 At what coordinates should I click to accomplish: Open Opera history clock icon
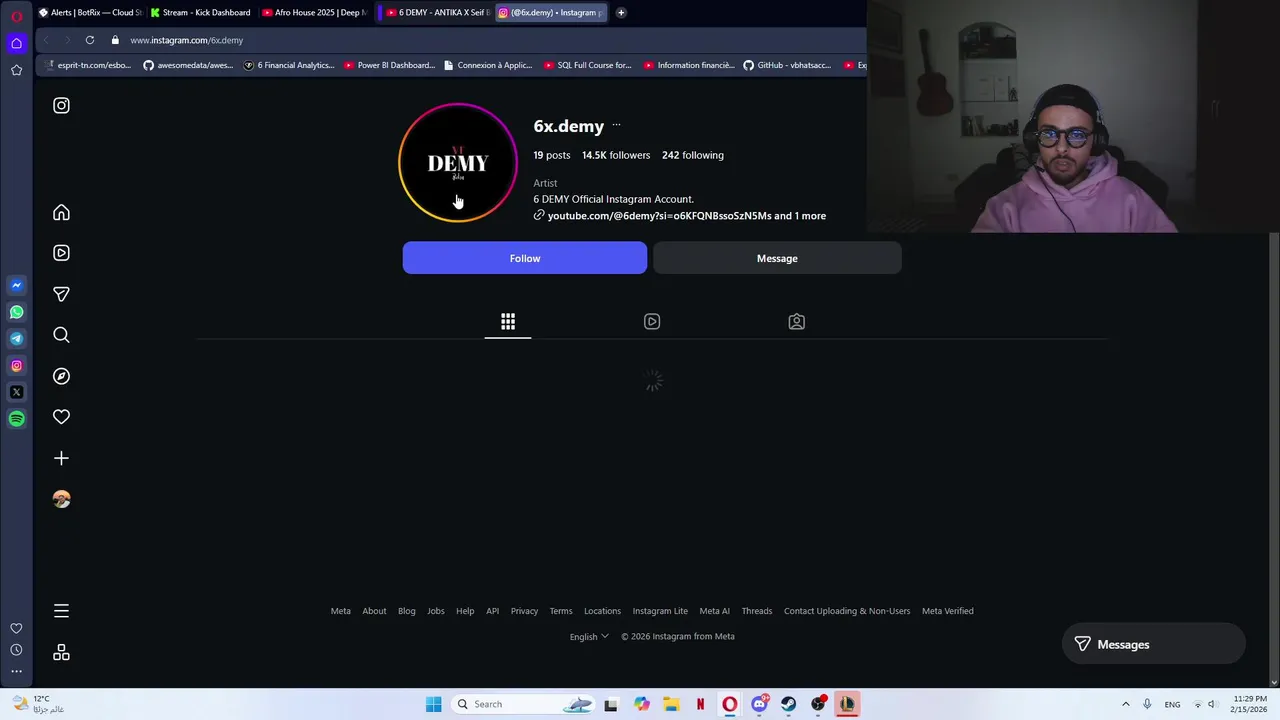tap(16, 650)
